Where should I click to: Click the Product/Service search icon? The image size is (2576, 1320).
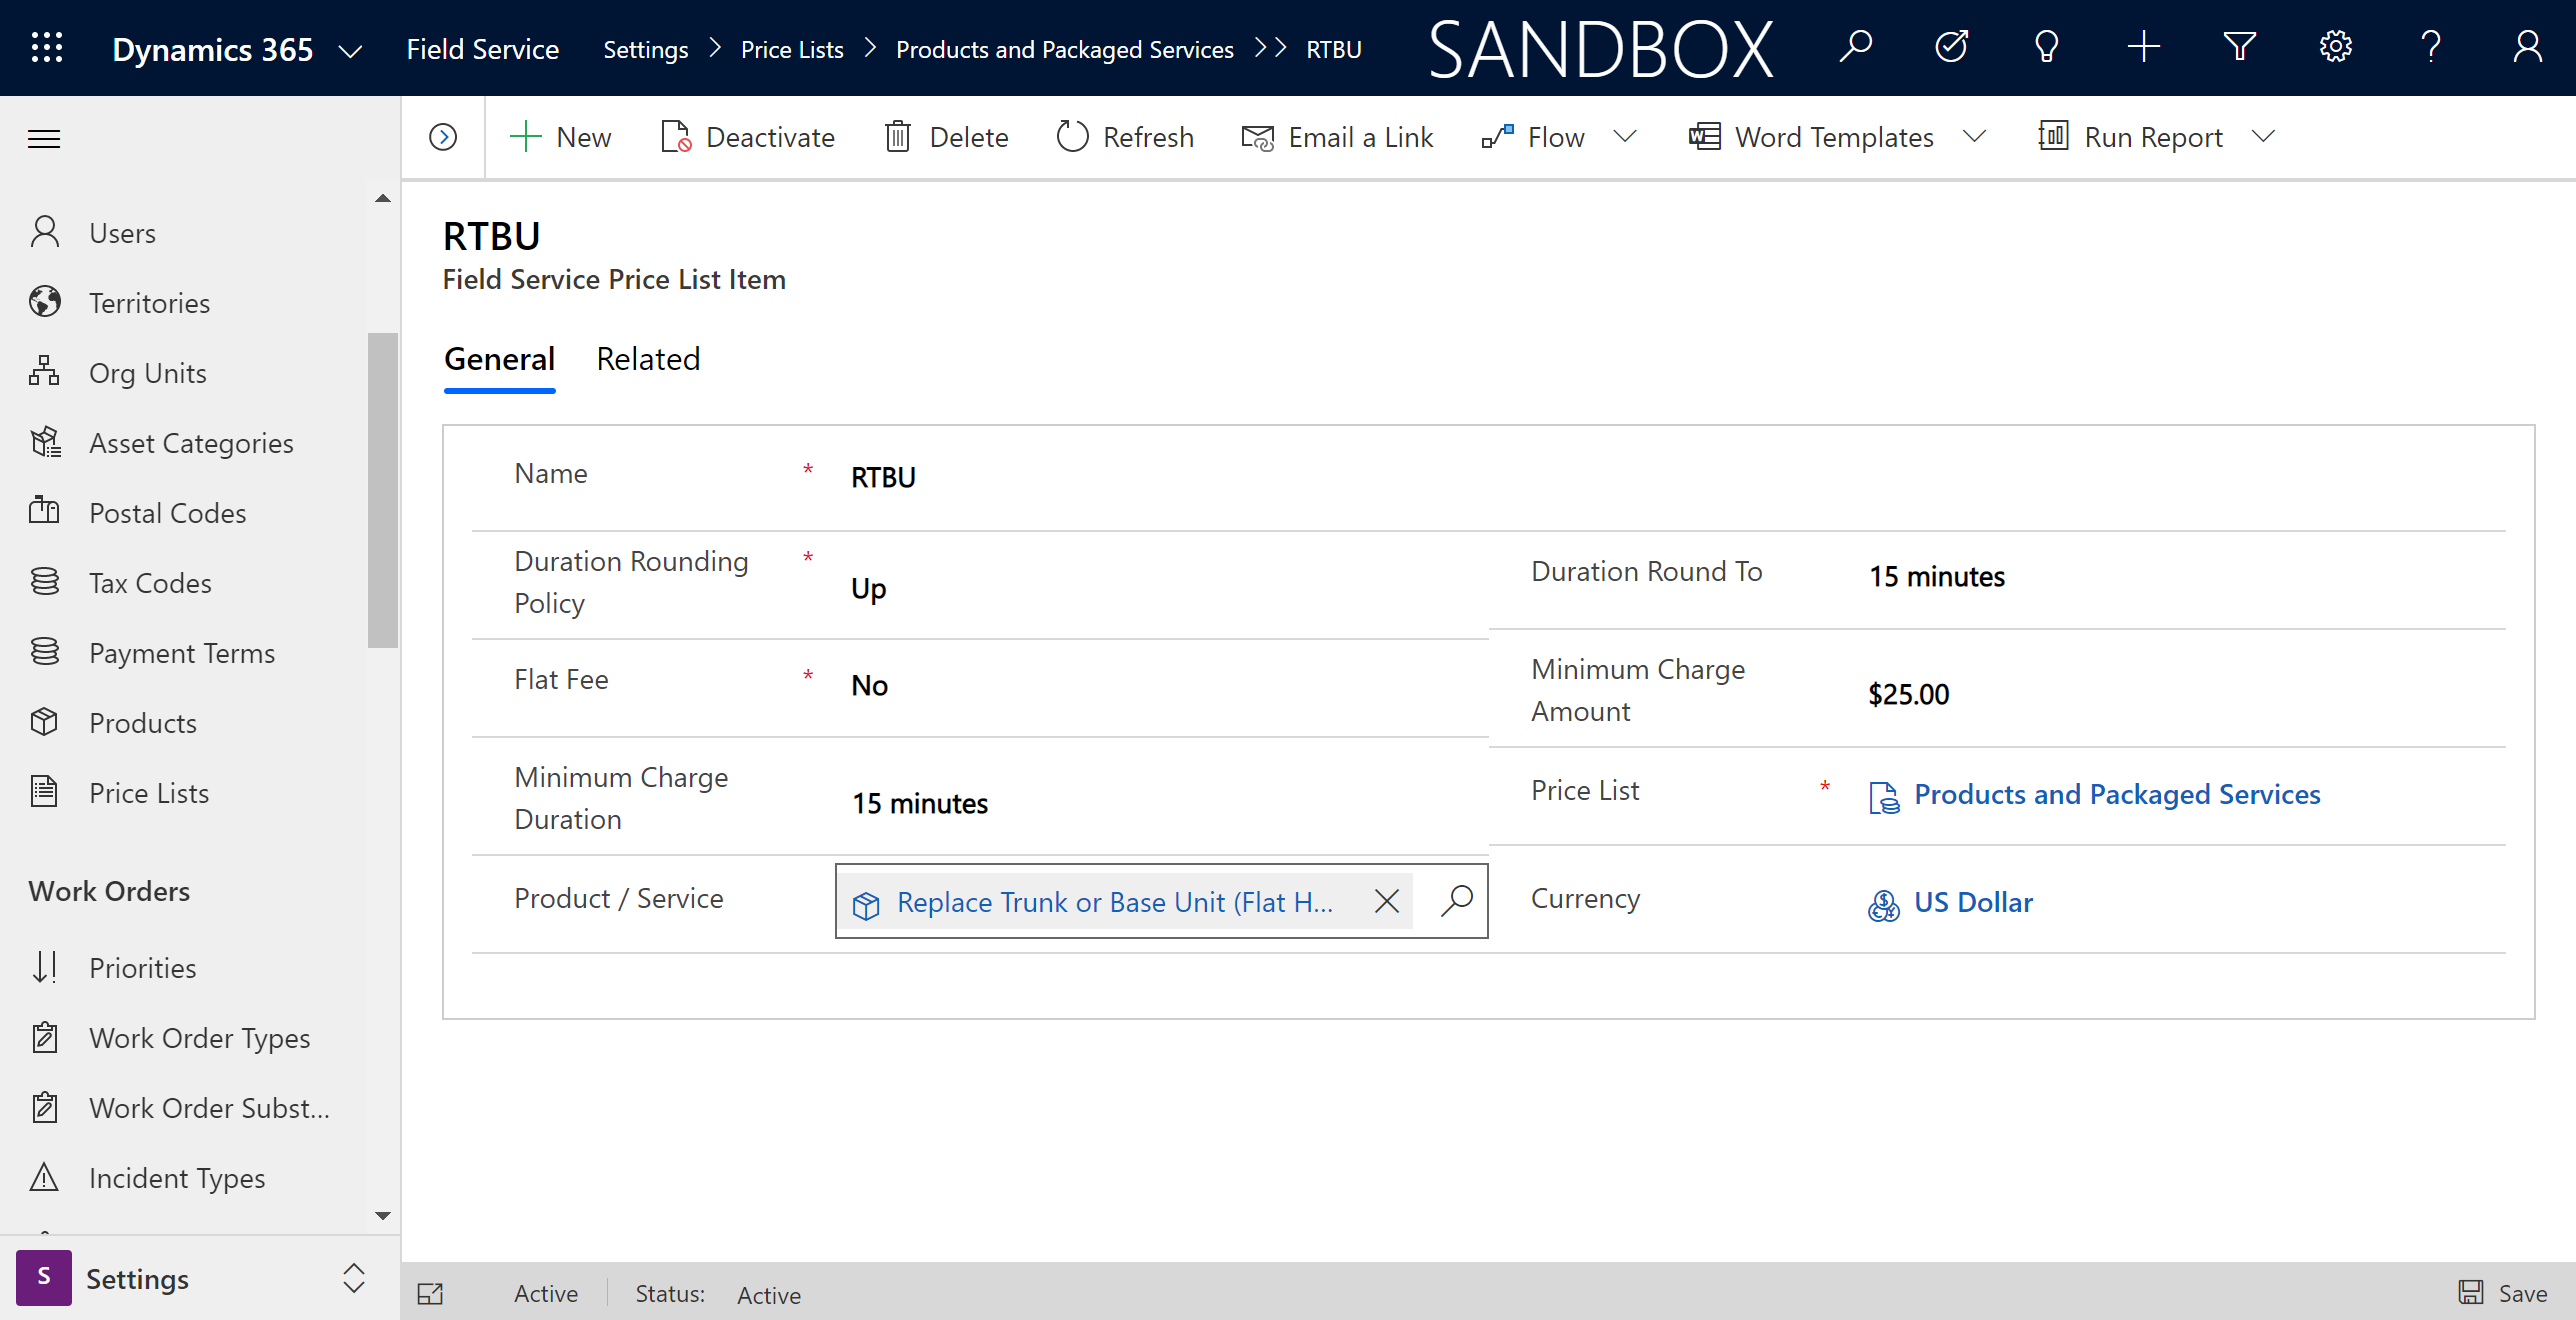tap(1456, 901)
